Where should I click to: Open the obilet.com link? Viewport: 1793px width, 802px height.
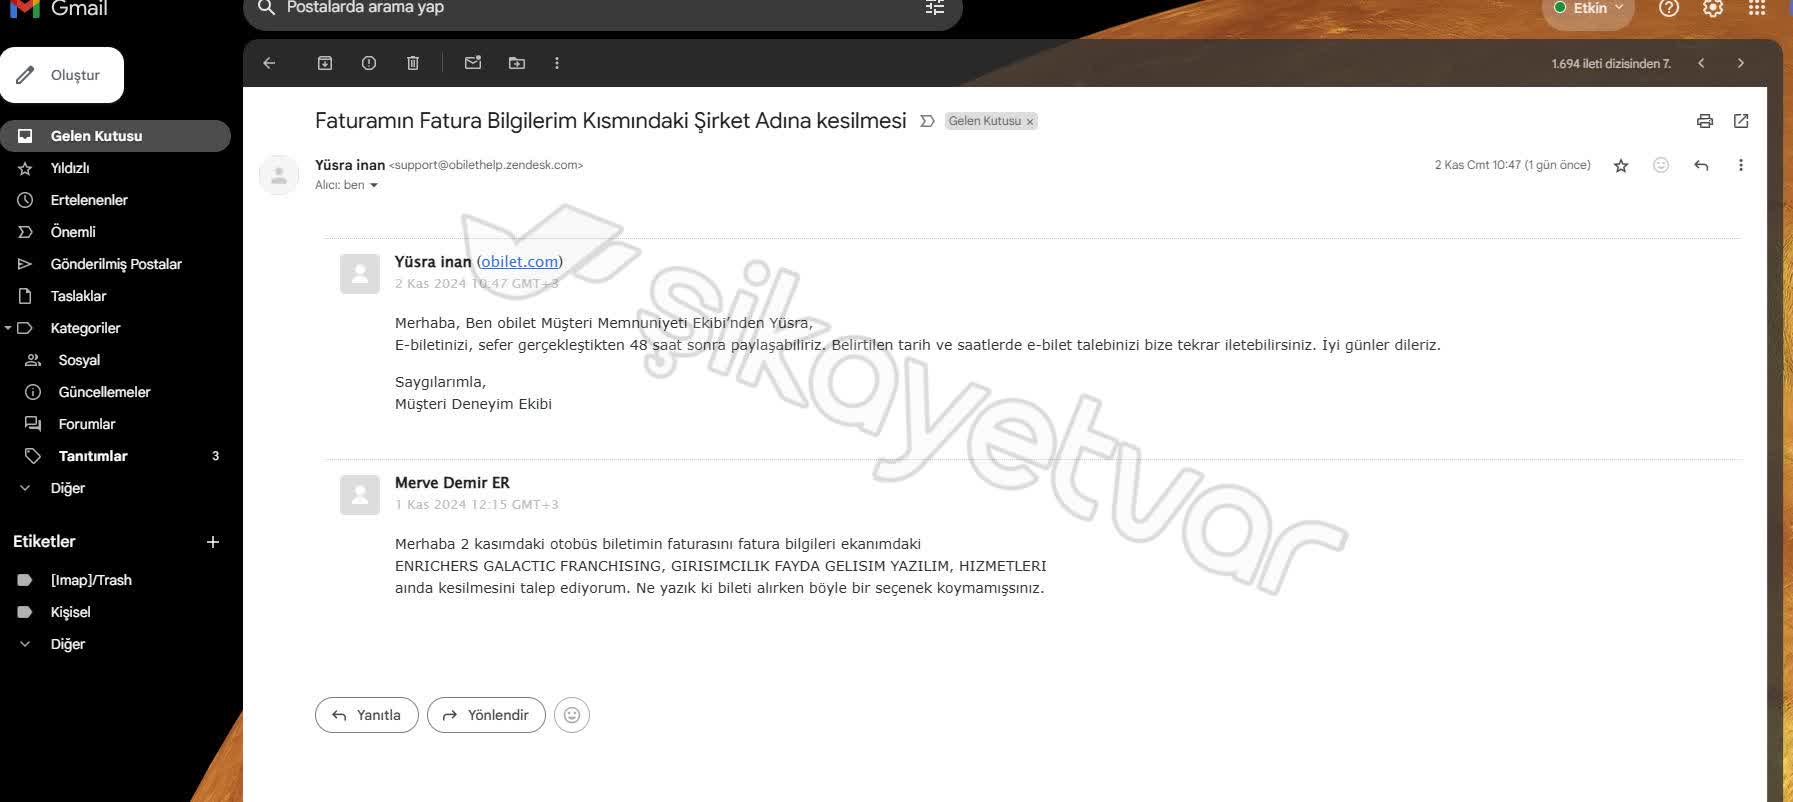click(520, 262)
